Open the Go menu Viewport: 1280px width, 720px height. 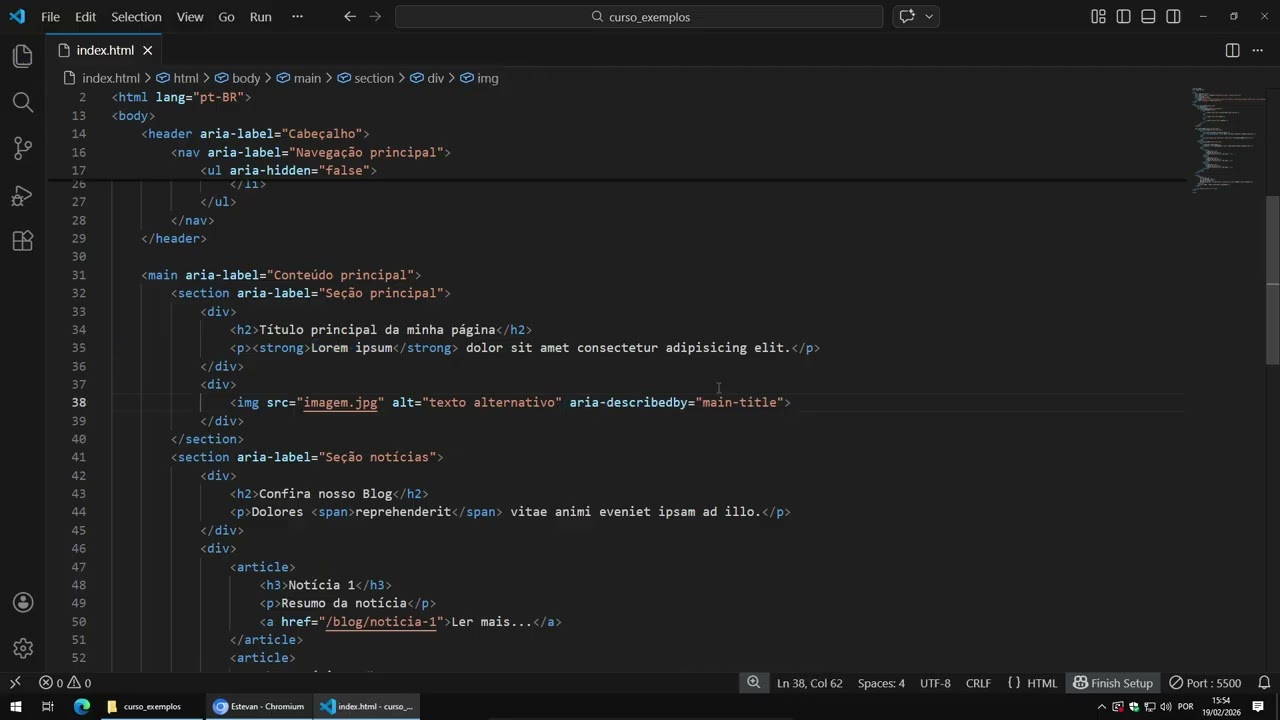click(226, 16)
